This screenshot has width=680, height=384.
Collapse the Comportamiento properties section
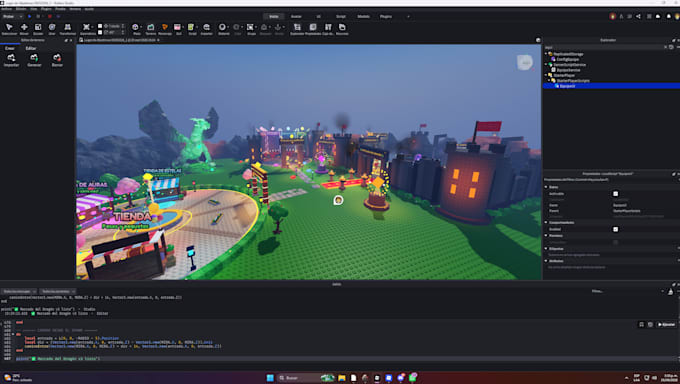tap(546, 223)
